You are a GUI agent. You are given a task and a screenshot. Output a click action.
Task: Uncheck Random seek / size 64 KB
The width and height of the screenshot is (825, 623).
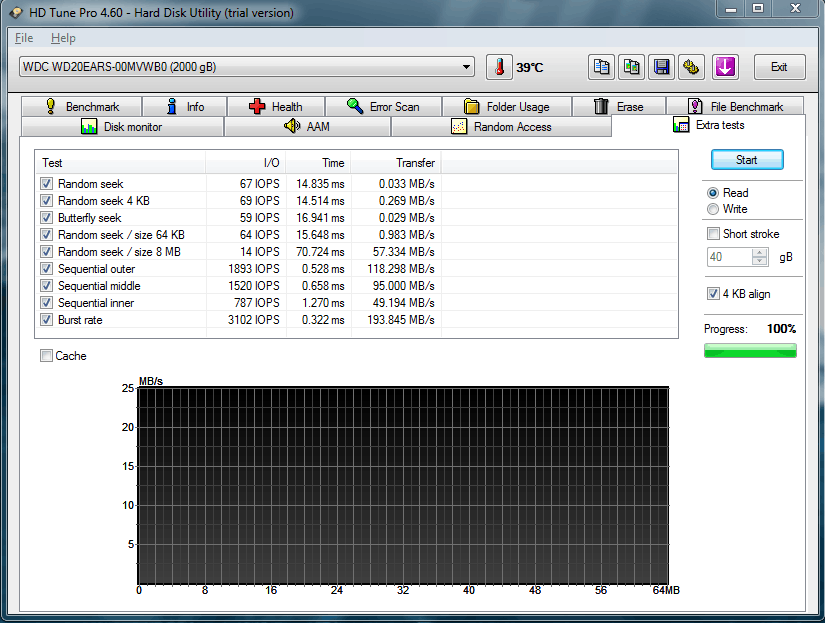pyautogui.click(x=46, y=235)
